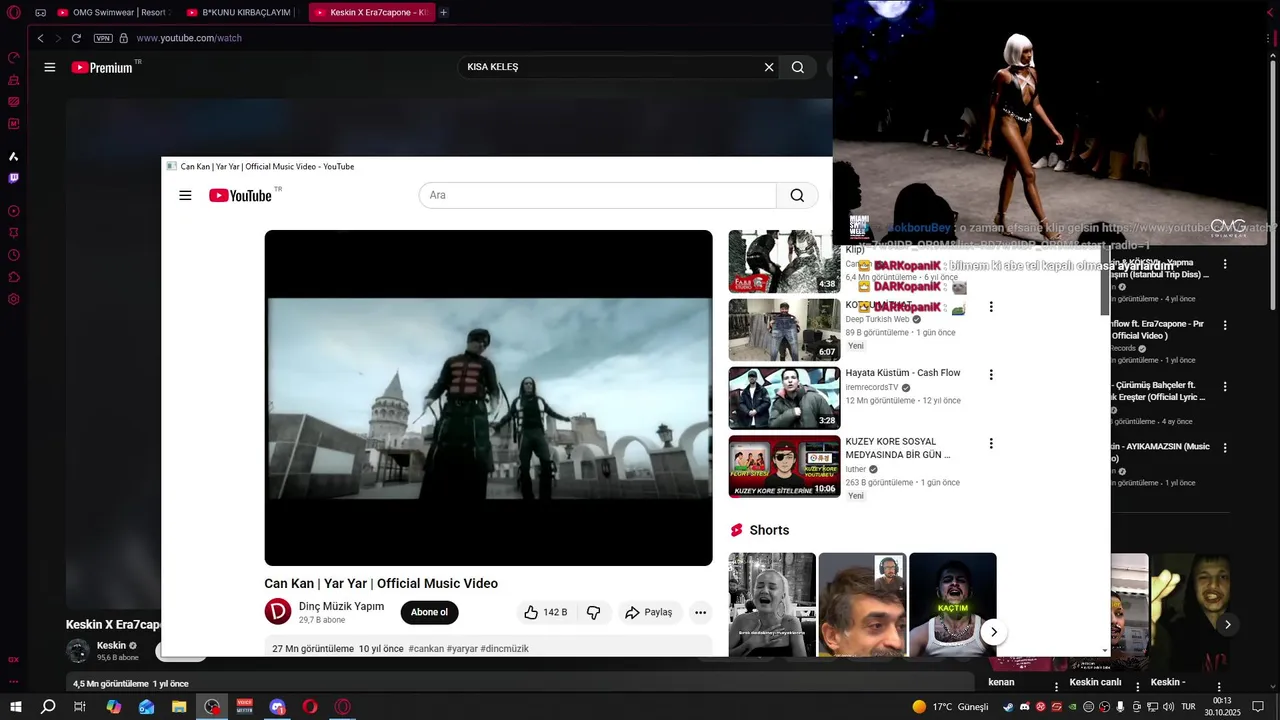This screenshot has height=720, width=1280.
Task: Open File Explorer from taskbar
Action: [179, 707]
